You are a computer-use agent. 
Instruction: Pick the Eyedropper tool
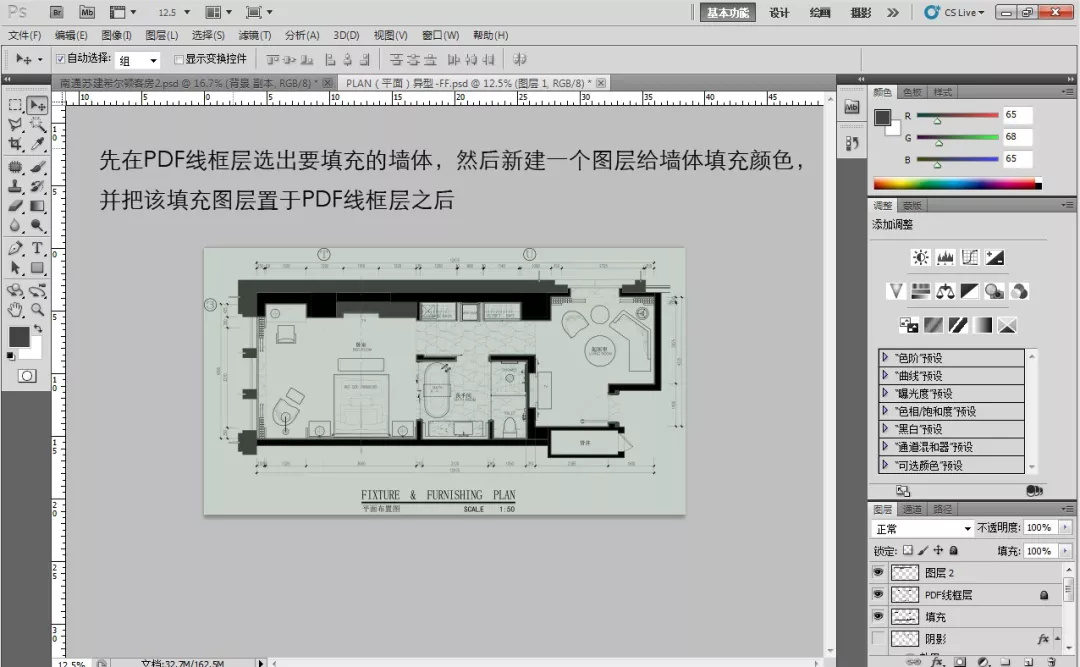point(37,144)
